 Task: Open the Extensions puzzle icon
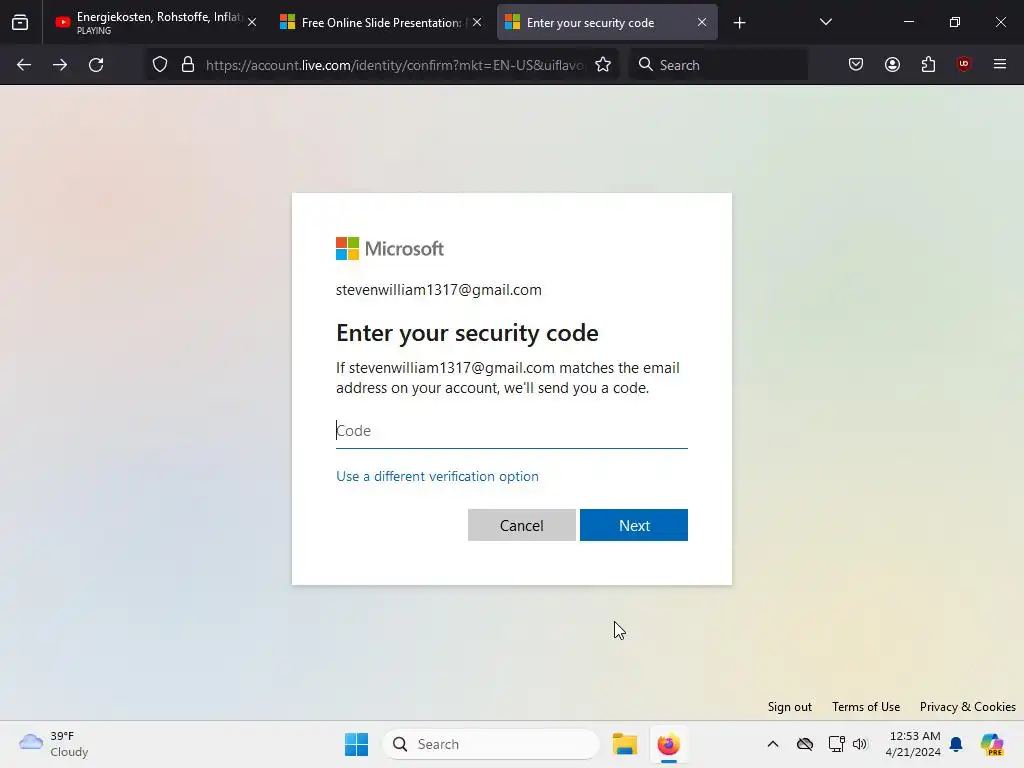pos(928,64)
